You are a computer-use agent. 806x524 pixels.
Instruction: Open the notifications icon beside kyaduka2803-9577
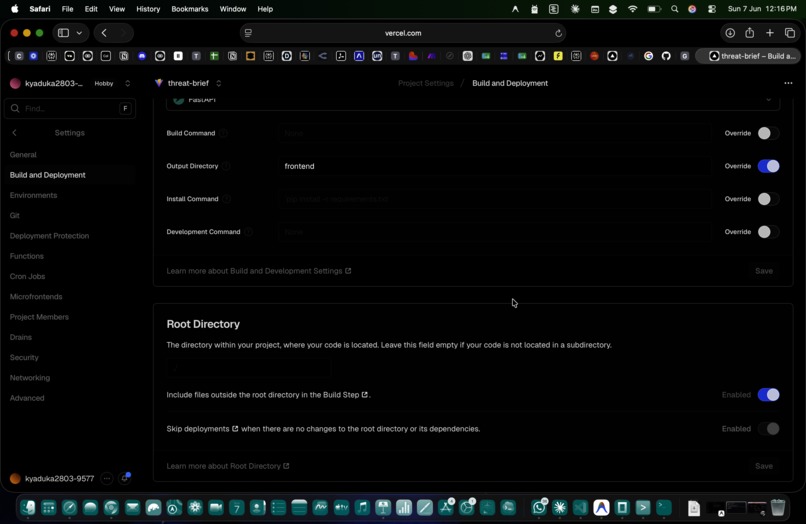125,478
